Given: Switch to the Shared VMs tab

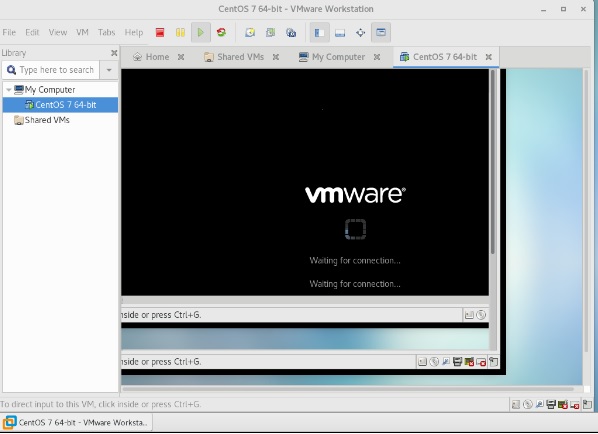Looking at the screenshot, I should coord(234,57).
